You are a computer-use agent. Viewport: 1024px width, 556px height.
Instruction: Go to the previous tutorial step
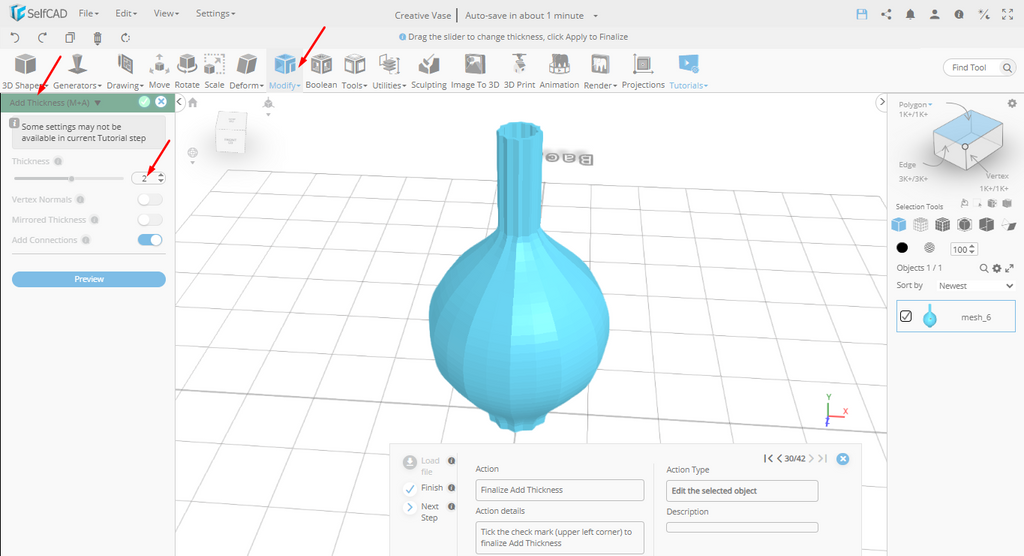(x=780, y=459)
